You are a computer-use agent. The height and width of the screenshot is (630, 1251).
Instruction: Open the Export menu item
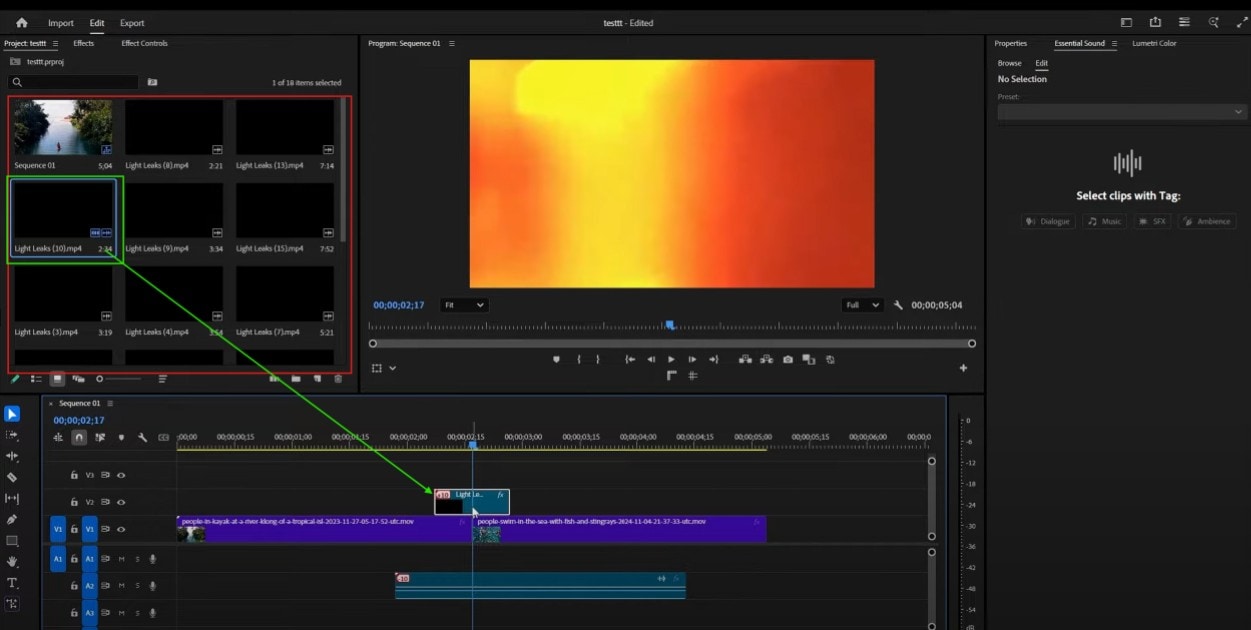click(x=131, y=22)
